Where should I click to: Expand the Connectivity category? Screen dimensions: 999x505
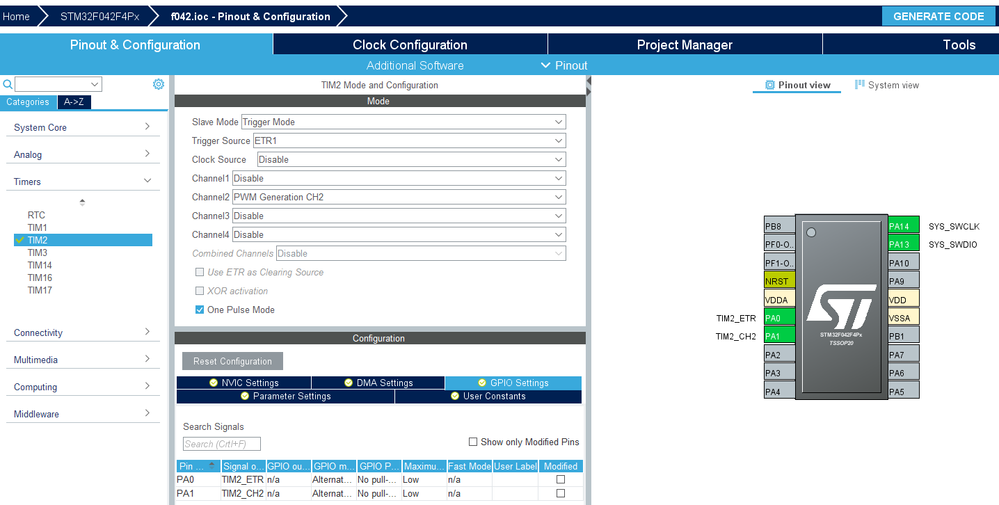tap(83, 332)
